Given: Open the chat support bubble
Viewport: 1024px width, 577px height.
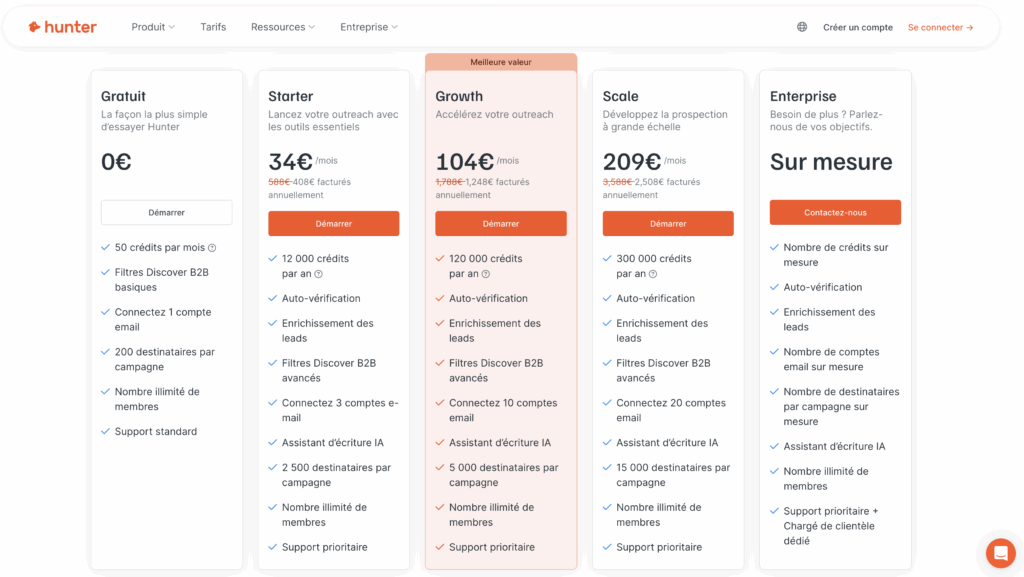Looking at the screenshot, I should tap(1000, 554).
